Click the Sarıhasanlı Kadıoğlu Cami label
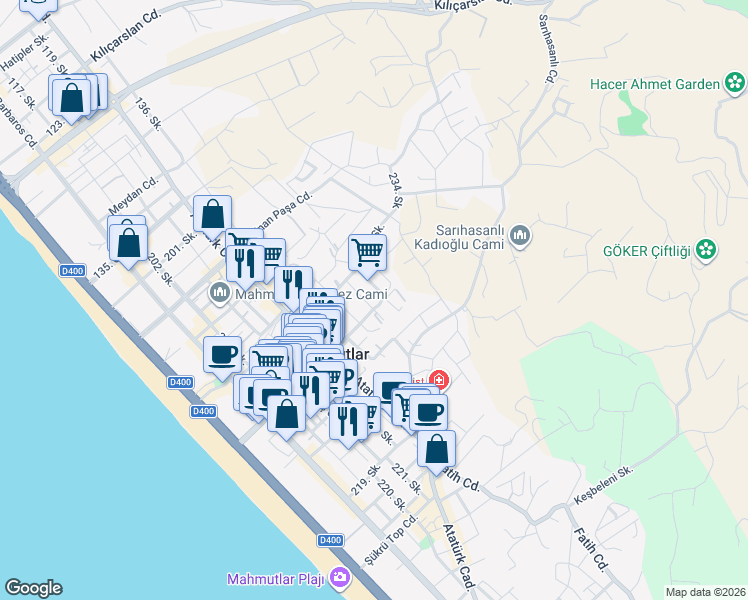The height and width of the screenshot is (600, 748). [x=459, y=238]
